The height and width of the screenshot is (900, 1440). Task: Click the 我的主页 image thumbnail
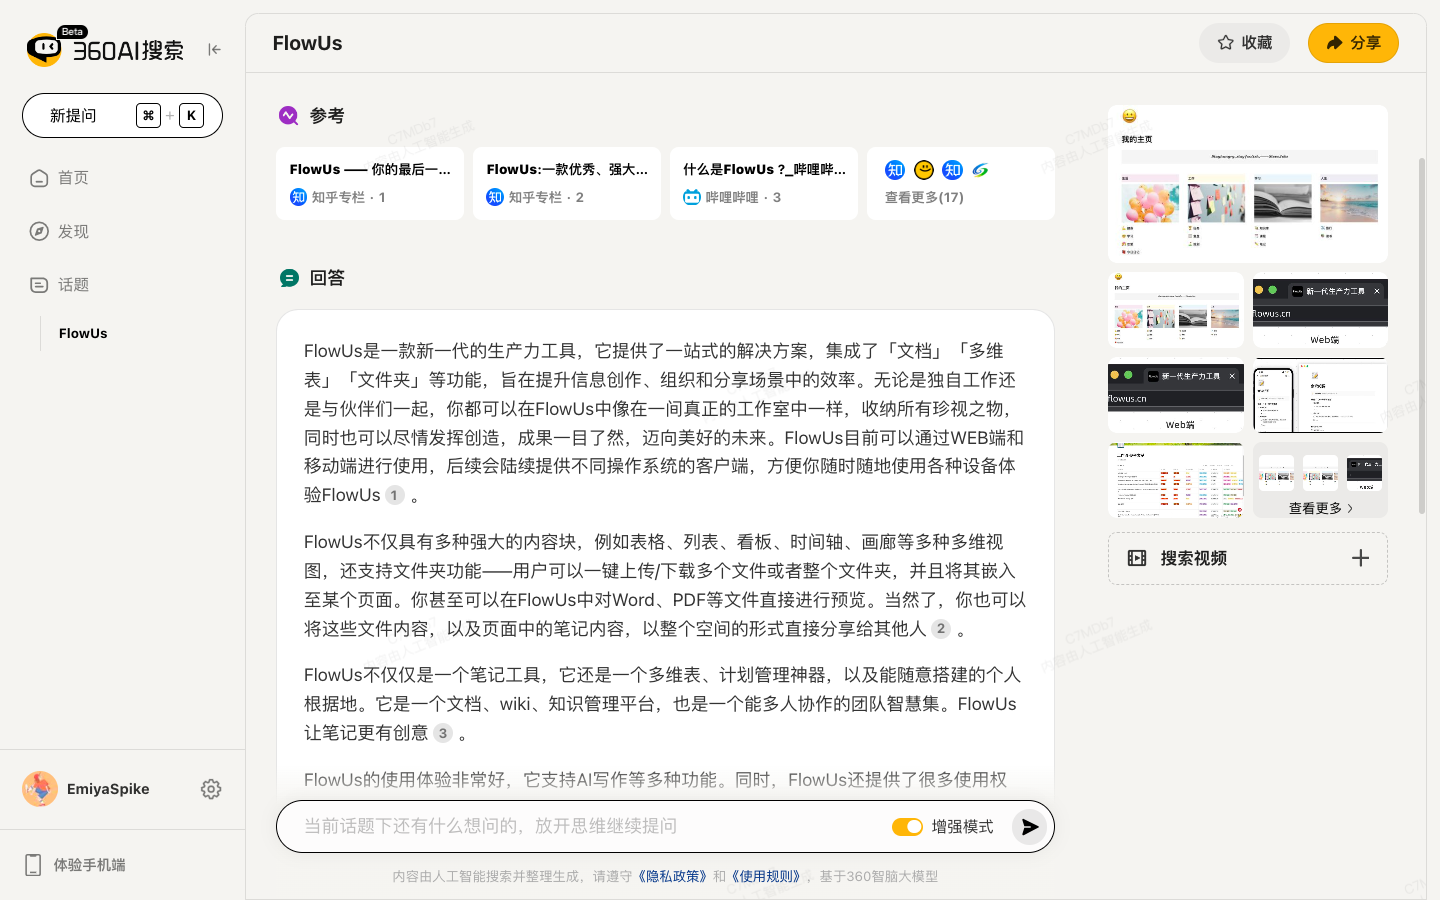coord(1248,183)
